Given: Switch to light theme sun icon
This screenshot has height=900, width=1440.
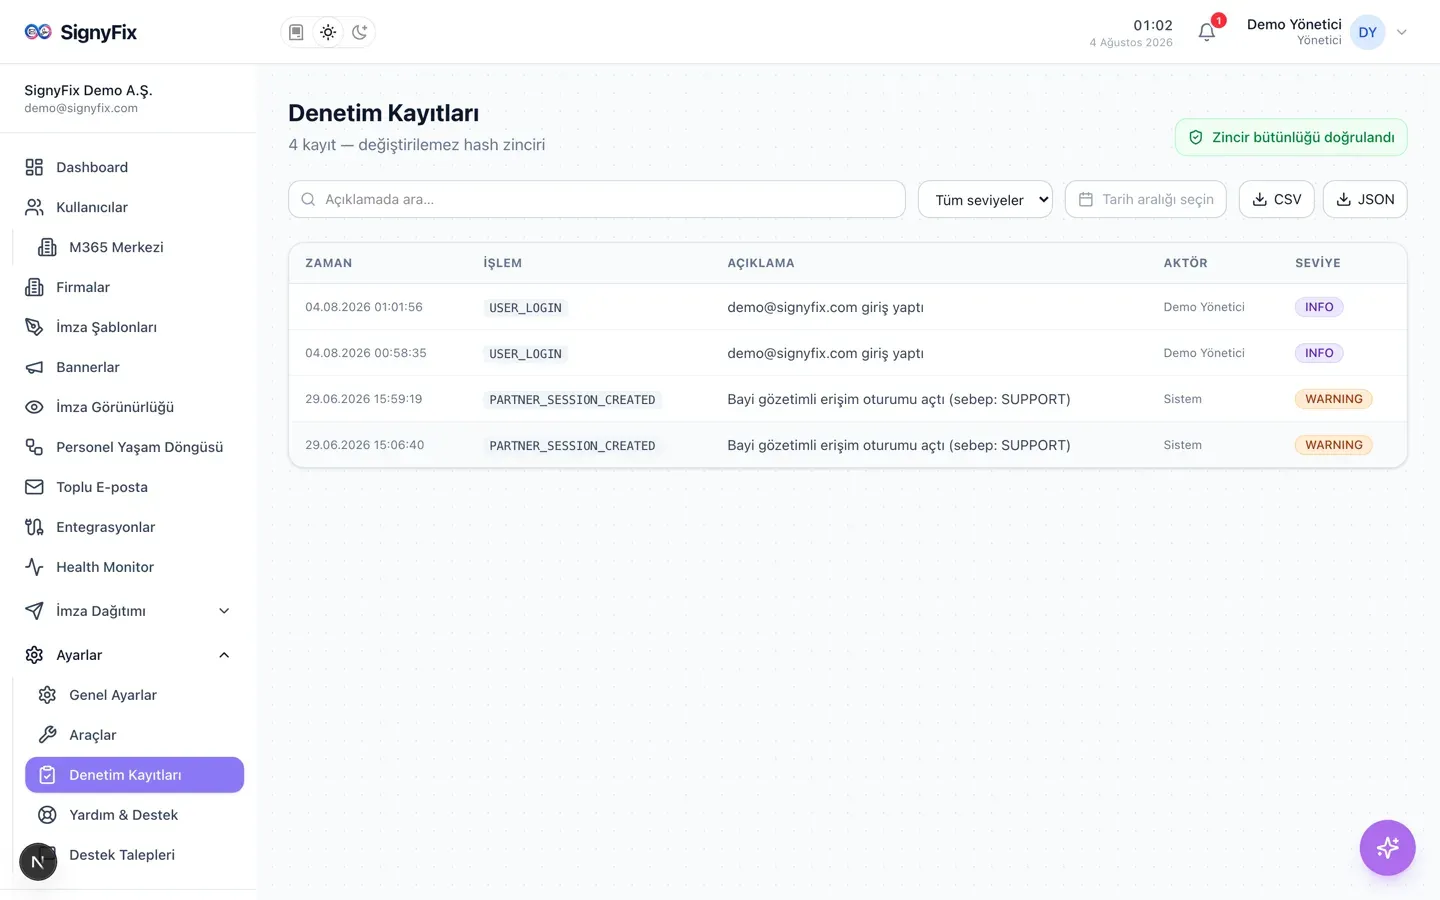Looking at the screenshot, I should click(x=328, y=32).
